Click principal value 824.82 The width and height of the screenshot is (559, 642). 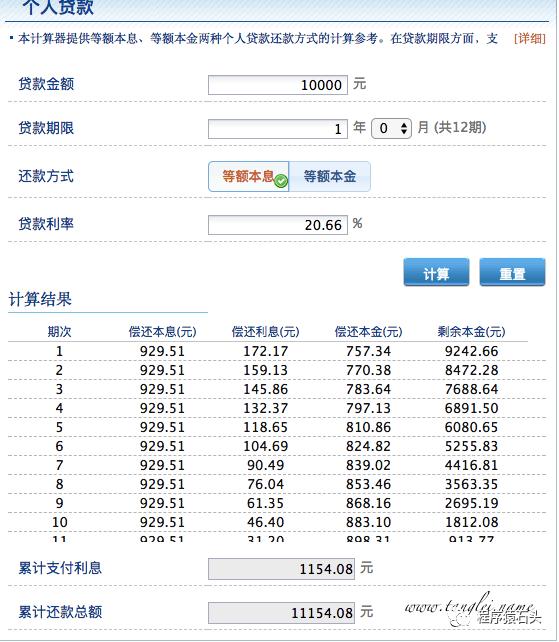369,446
